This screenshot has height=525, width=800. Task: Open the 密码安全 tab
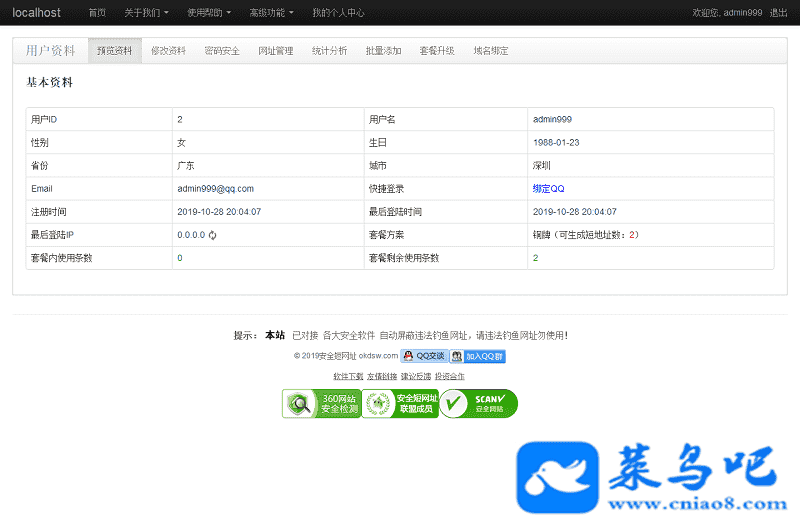click(x=222, y=51)
